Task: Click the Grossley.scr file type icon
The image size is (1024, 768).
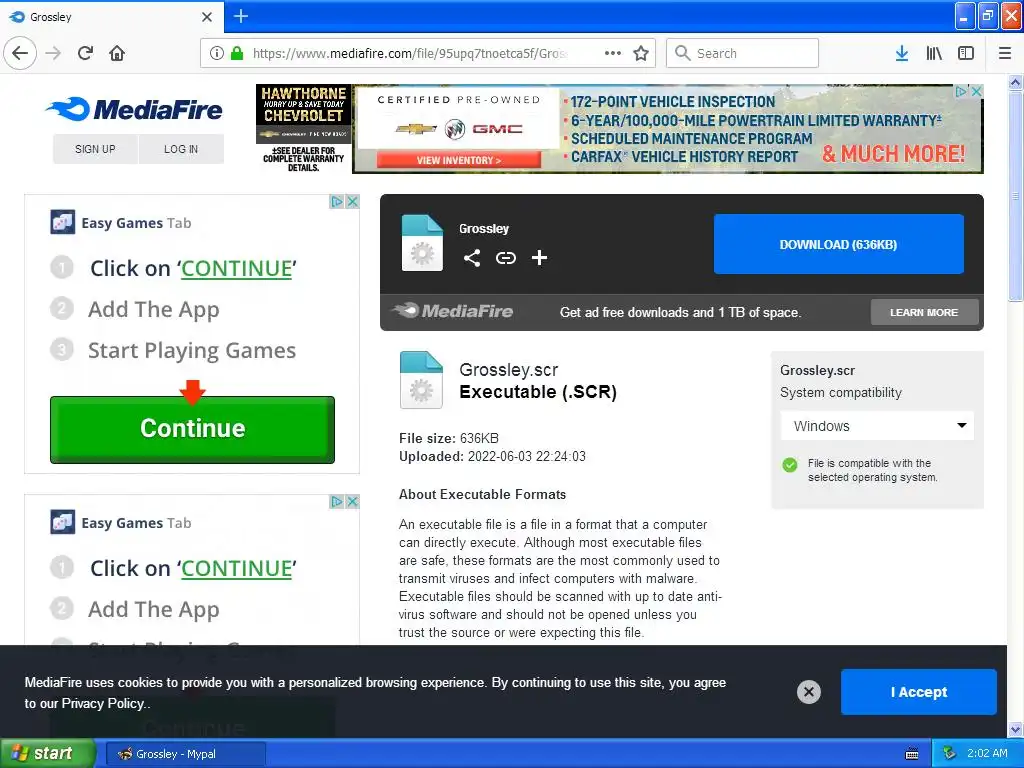Action: tap(421, 380)
